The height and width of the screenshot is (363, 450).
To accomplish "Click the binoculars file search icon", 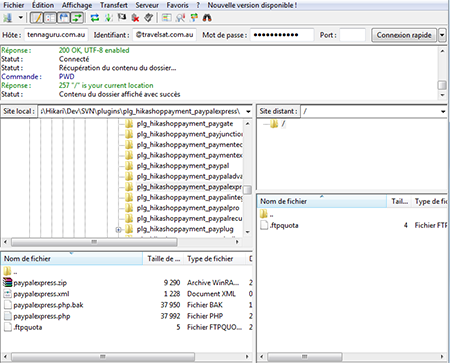I will pyautogui.click(x=207, y=18).
